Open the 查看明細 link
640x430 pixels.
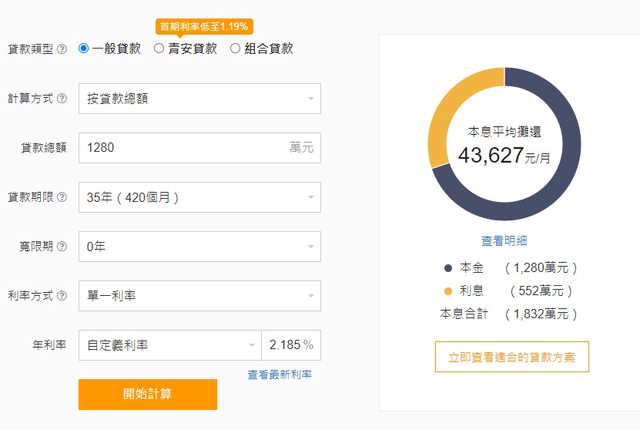[504, 241]
